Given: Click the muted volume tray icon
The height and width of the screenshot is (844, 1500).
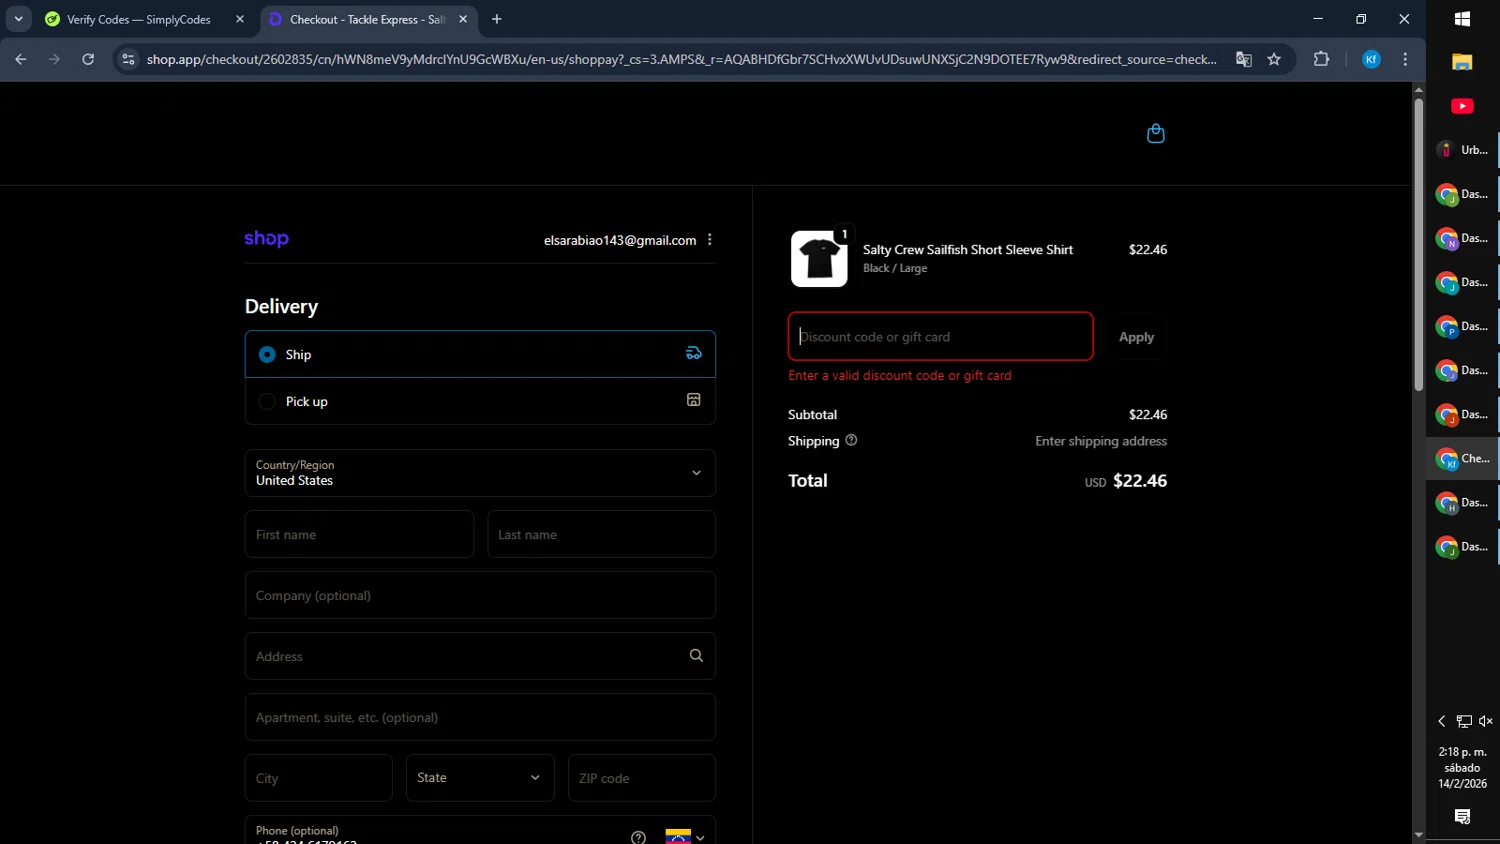Looking at the screenshot, I should tap(1486, 721).
